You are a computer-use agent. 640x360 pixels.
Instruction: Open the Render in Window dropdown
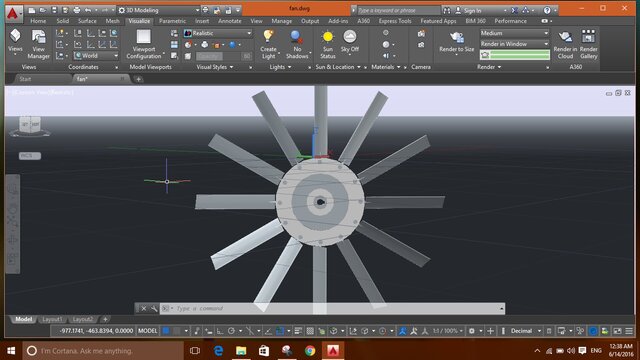click(514, 44)
